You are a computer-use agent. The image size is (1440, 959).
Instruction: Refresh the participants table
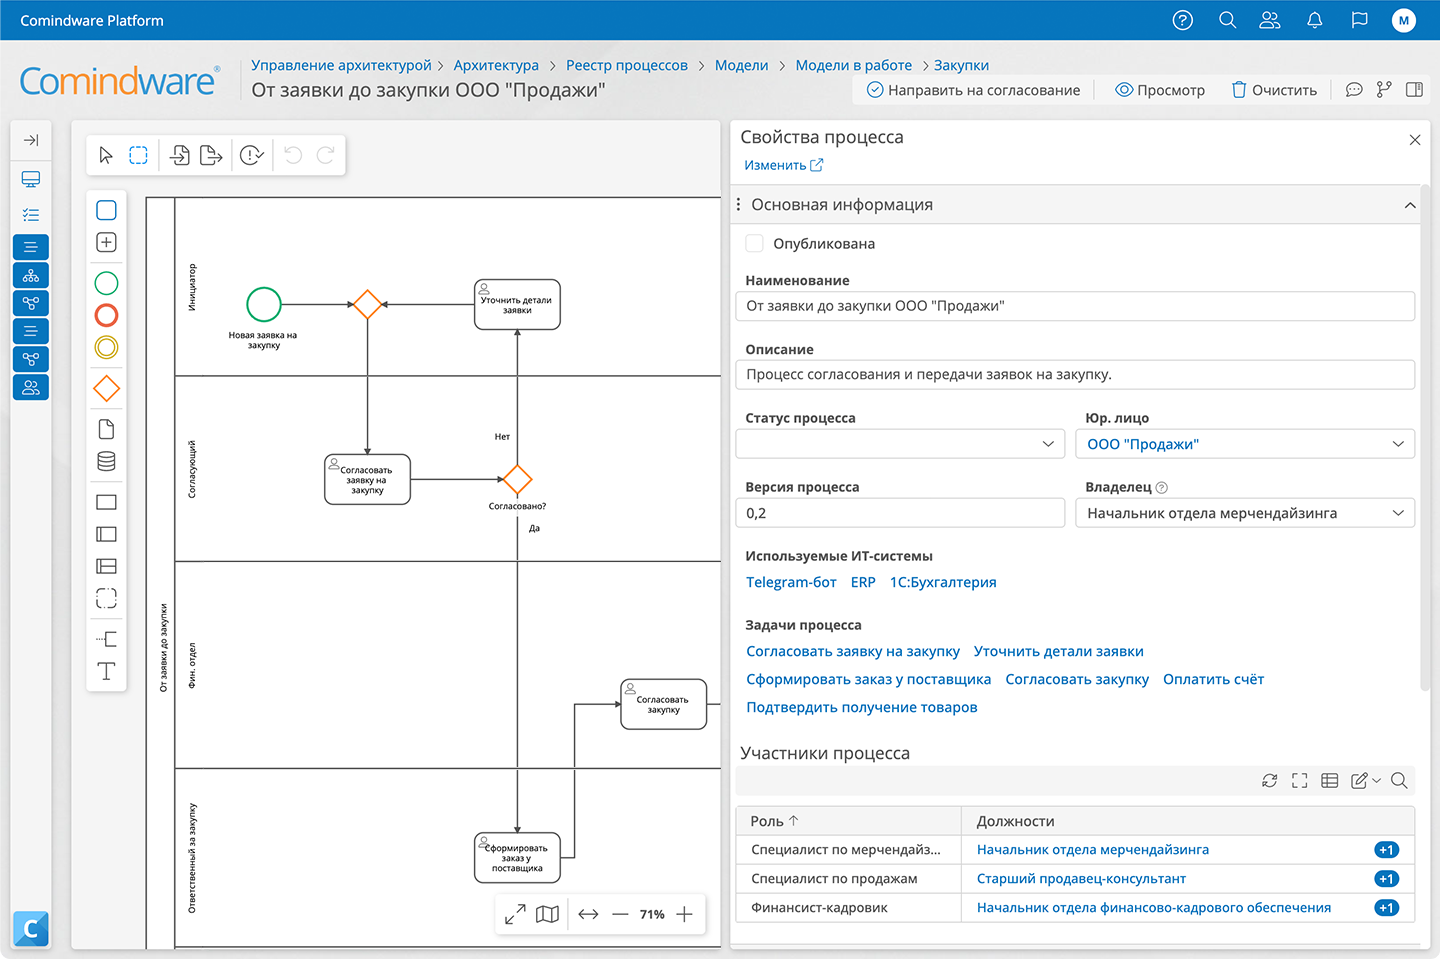1270,781
